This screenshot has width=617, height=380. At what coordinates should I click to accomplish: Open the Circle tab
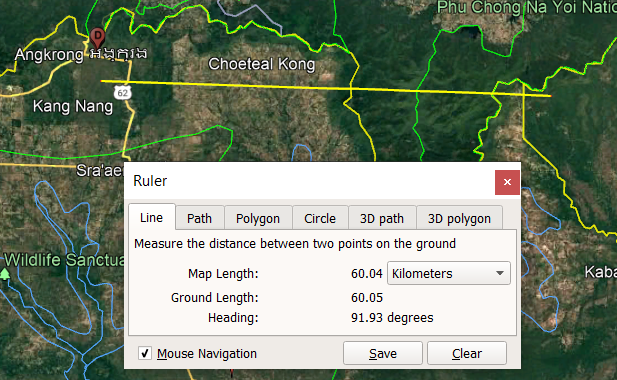[x=320, y=218]
